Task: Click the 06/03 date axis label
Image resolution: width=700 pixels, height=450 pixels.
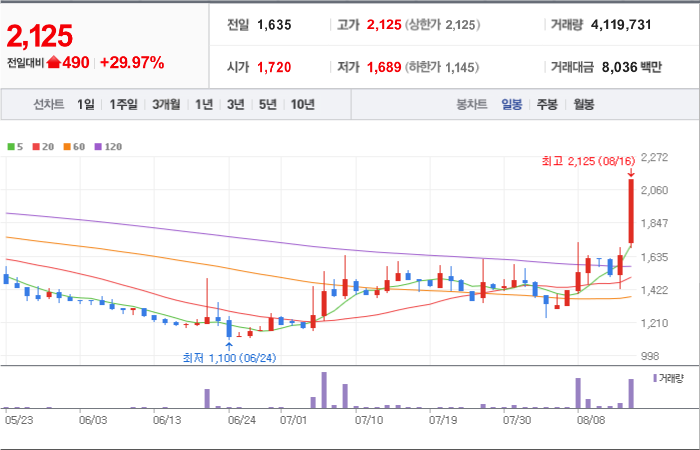Action: tap(93, 420)
